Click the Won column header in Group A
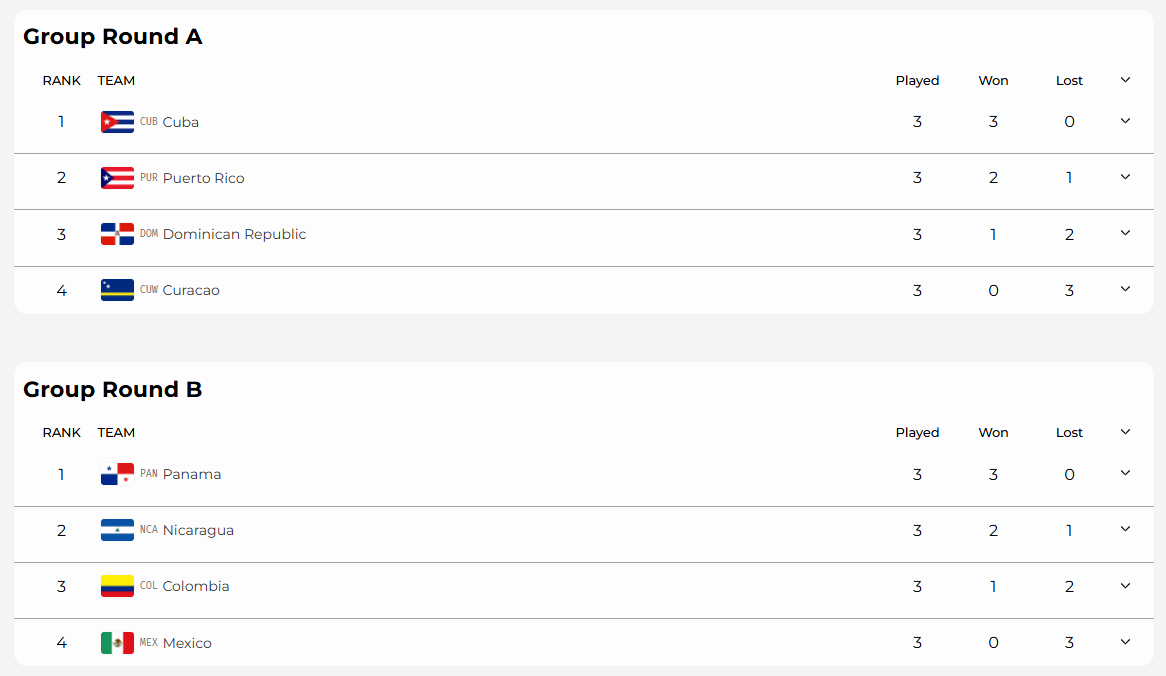The image size is (1166, 676). coord(993,80)
